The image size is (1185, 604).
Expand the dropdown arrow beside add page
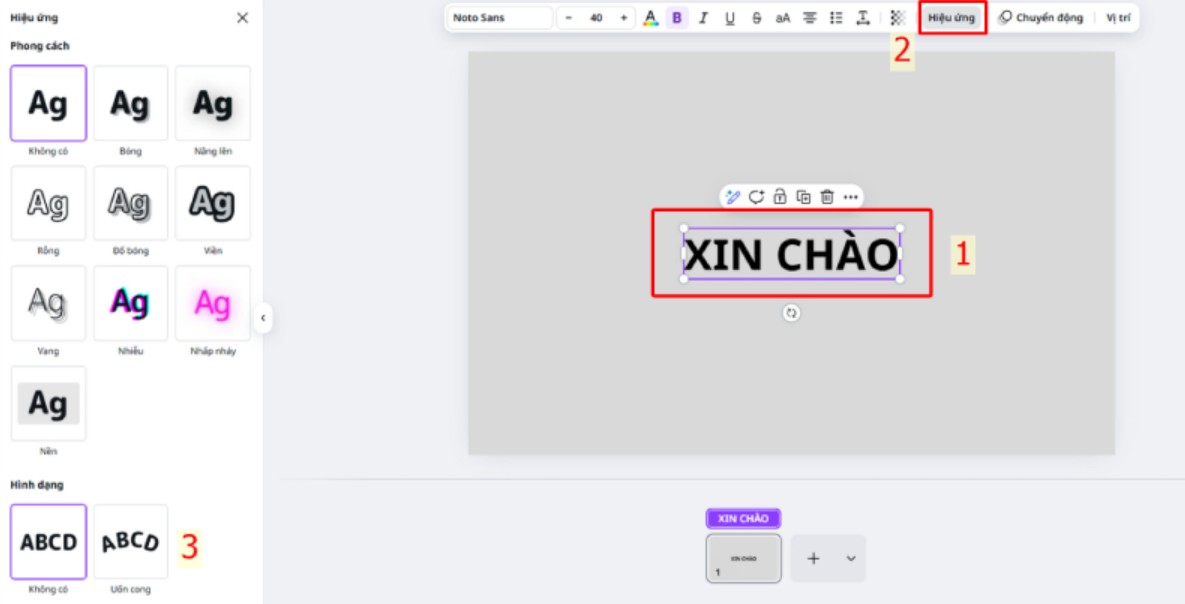[851, 559]
